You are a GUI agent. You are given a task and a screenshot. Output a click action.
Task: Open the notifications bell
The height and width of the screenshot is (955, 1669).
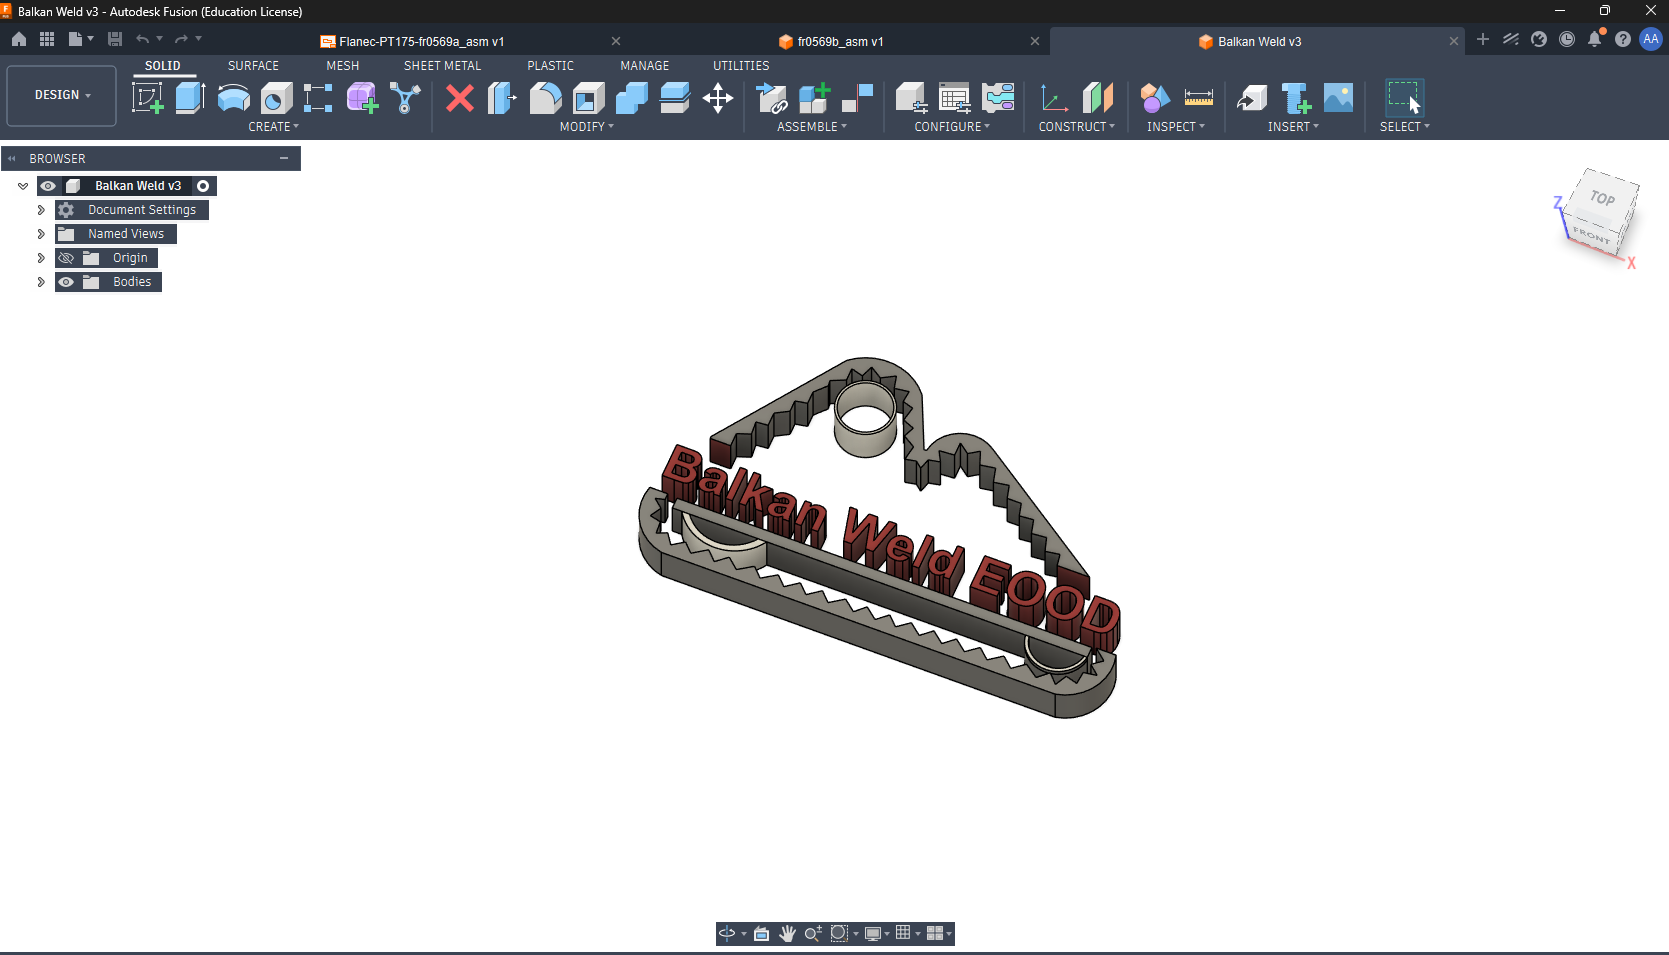pyautogui.click(x=1595, y=39)
